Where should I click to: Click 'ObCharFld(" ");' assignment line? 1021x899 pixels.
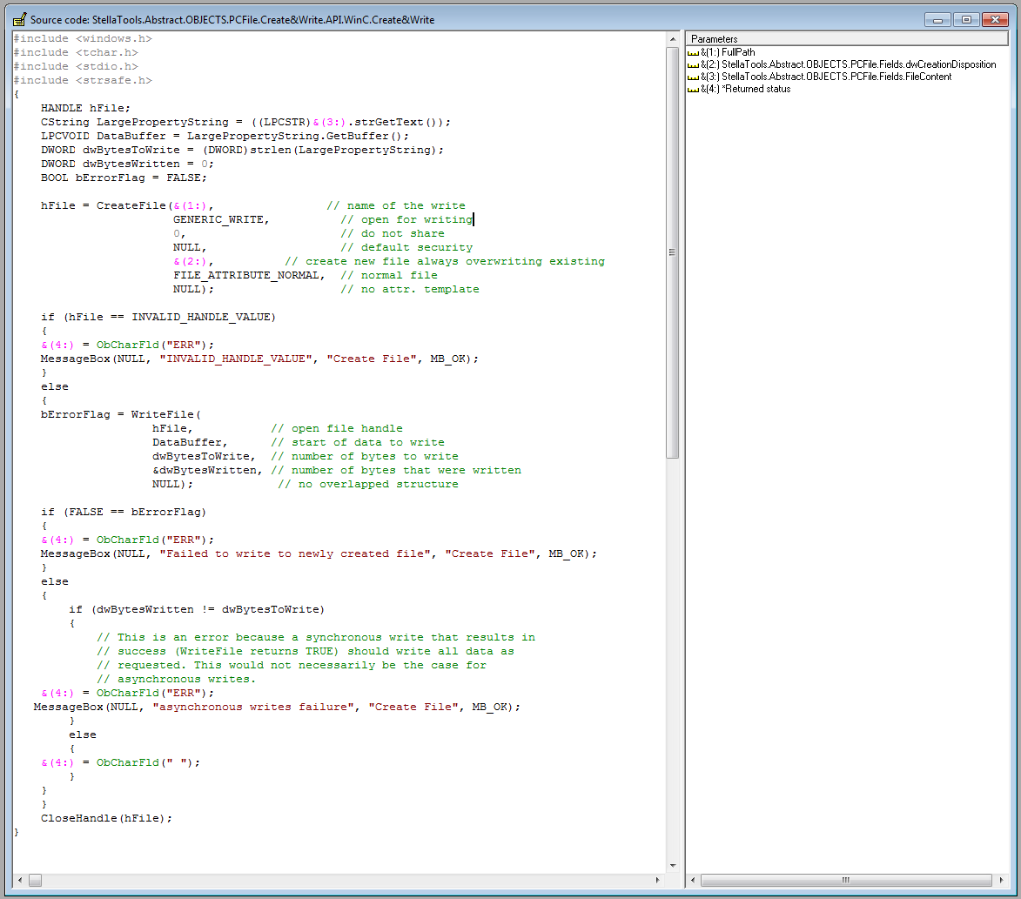click(x=120, y=762)
